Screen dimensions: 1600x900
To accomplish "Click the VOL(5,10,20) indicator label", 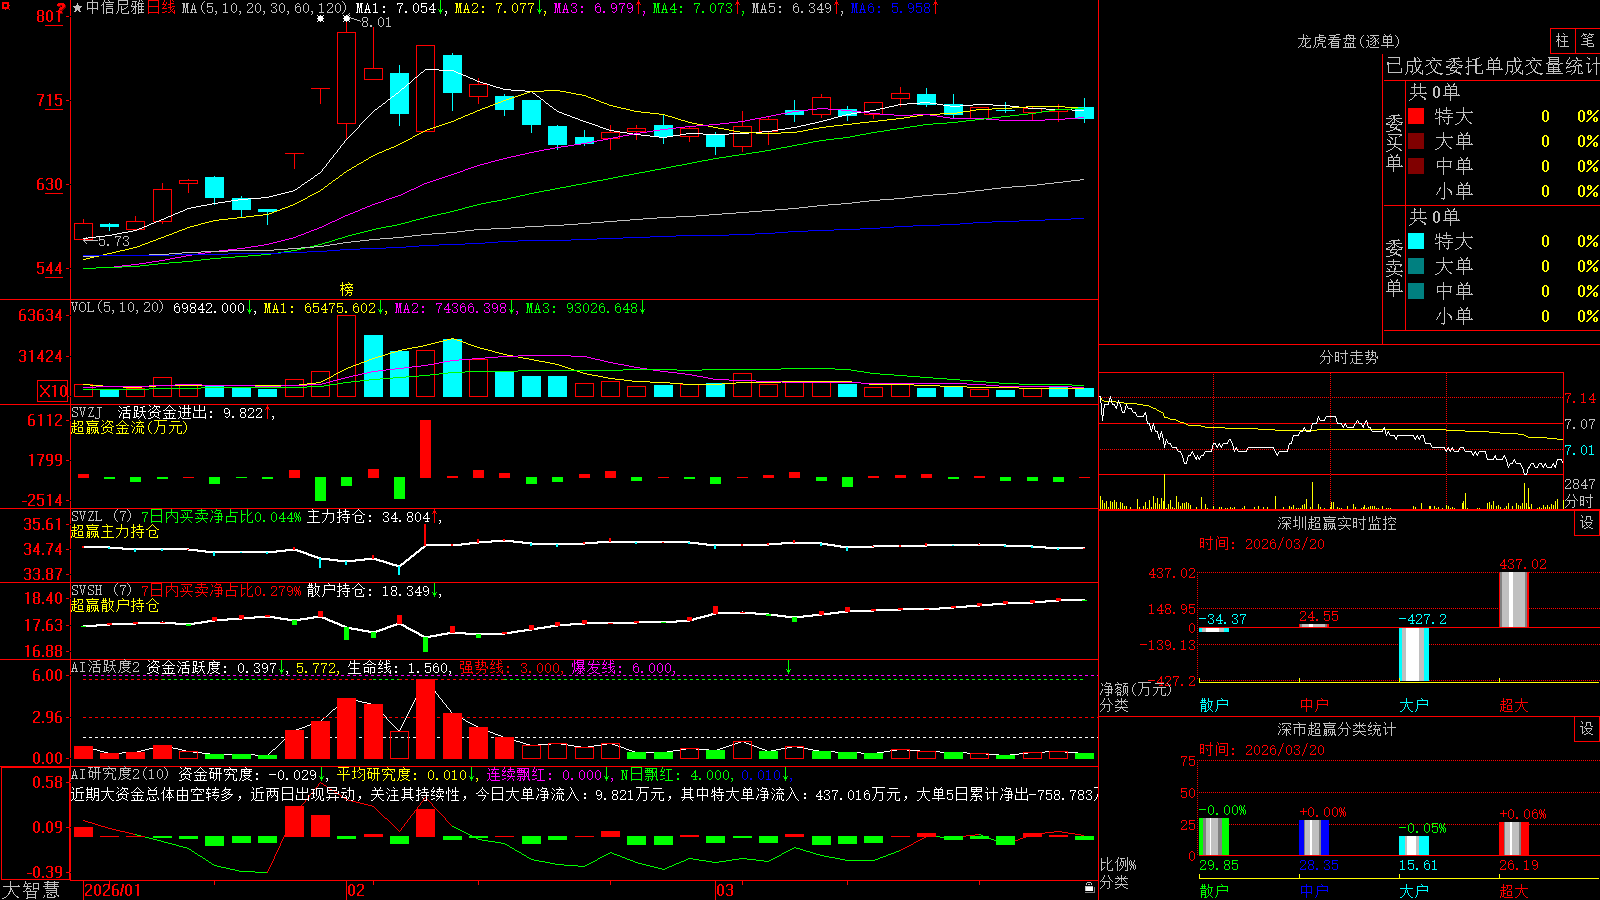I will [118, 308].
